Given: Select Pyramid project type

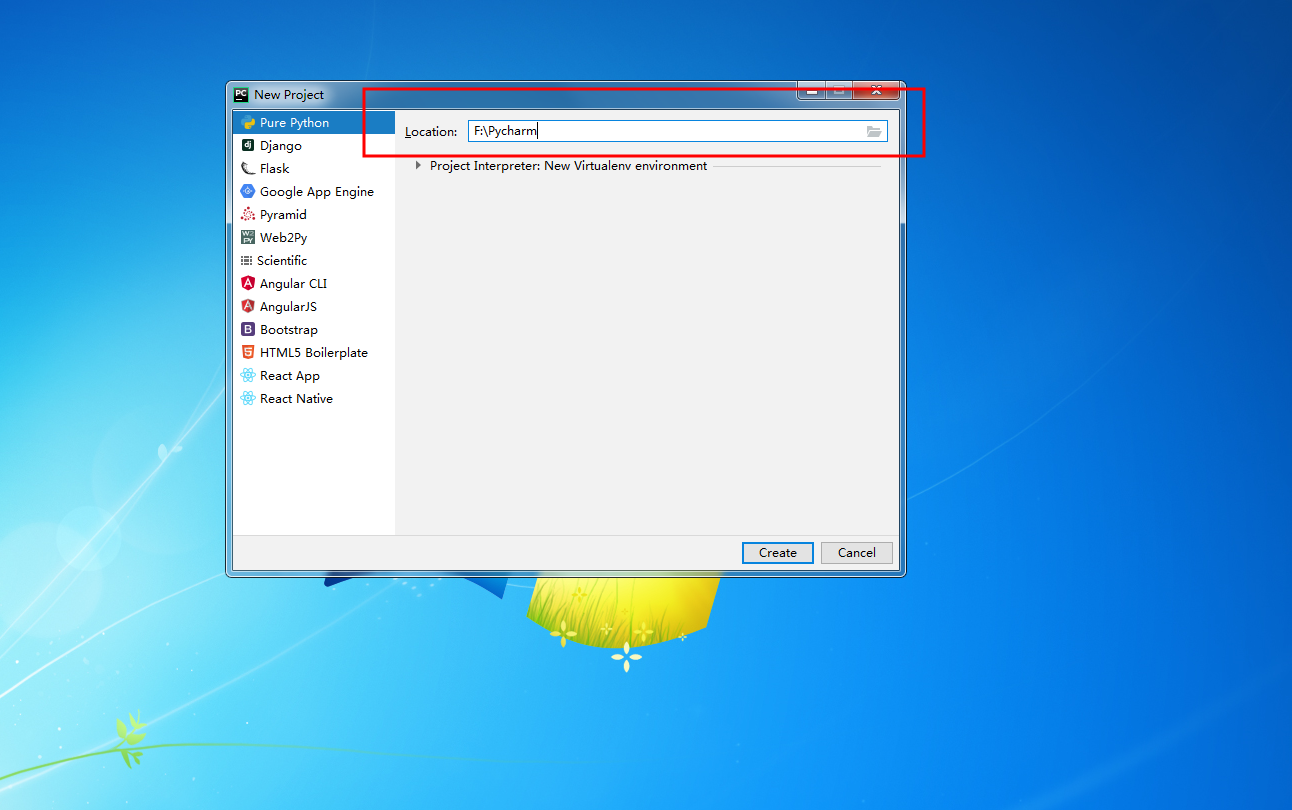Looking at the screenshot, I should 314,215.
